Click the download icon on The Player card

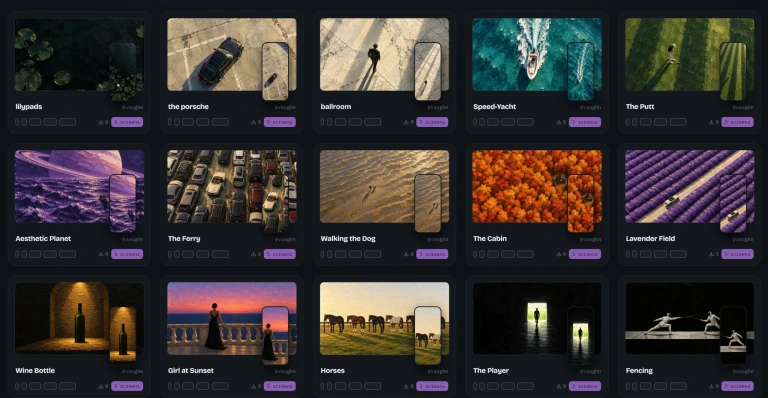pos(559,386)
